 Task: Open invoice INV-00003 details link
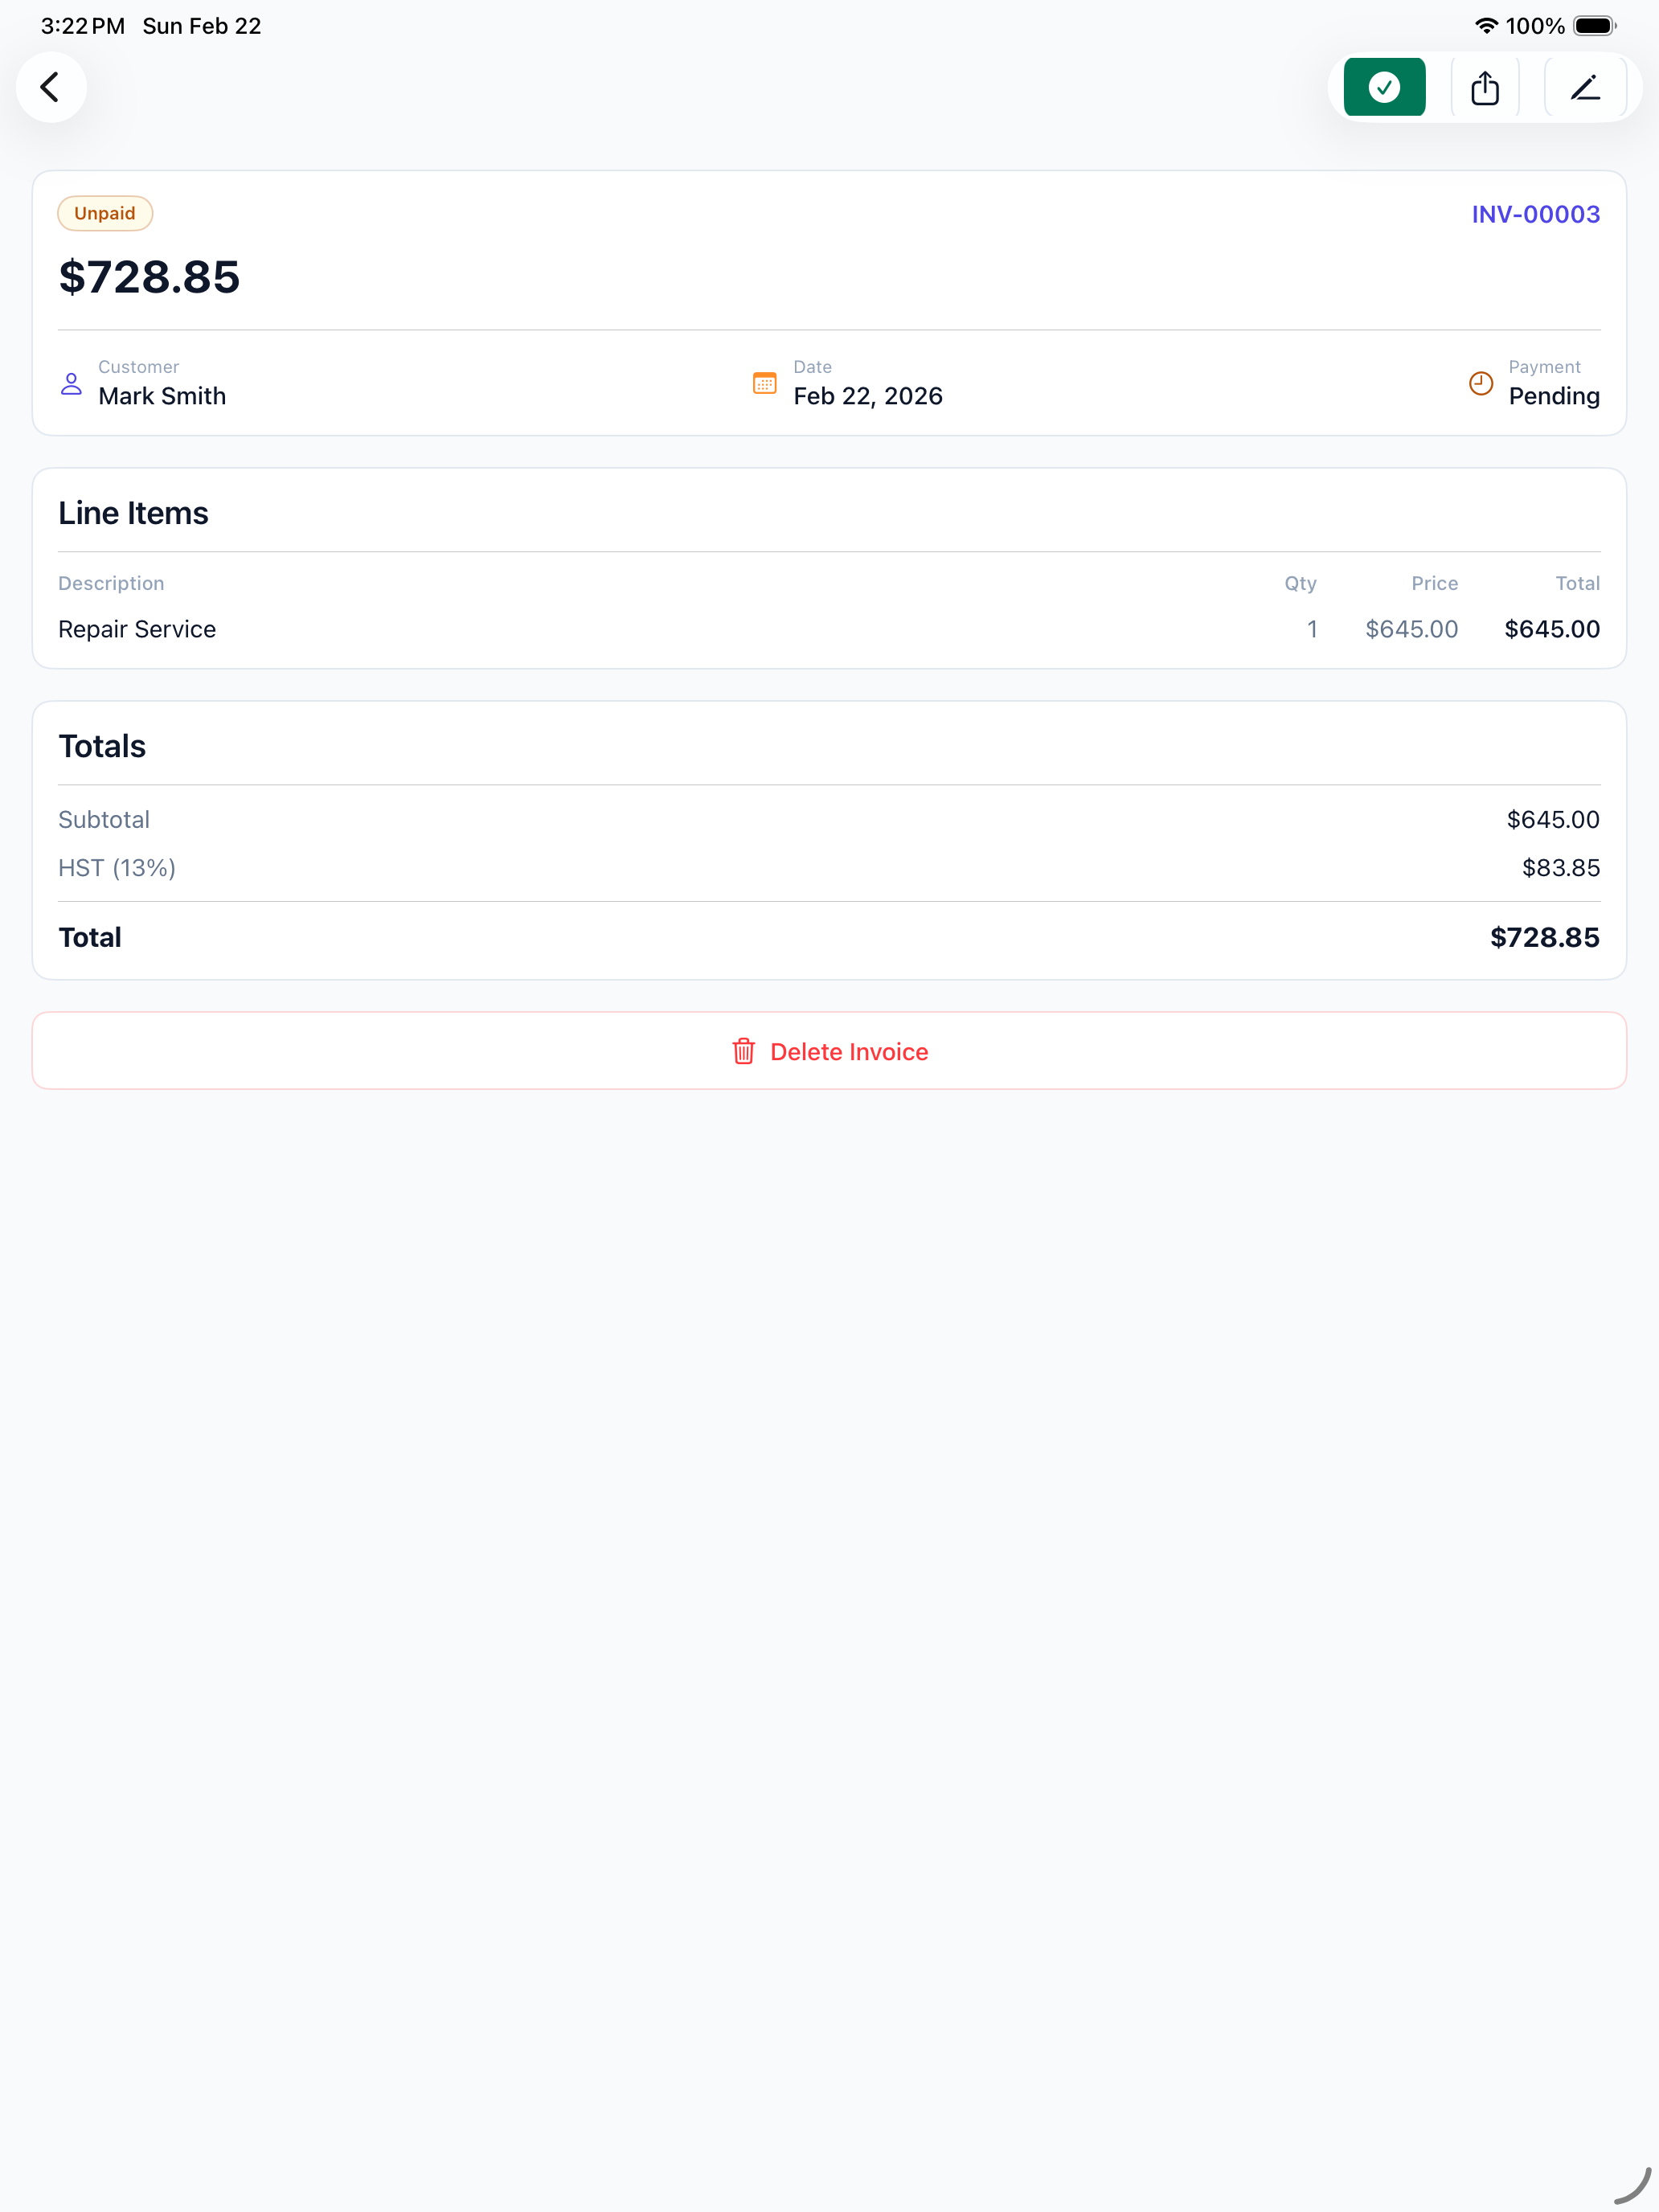click(x=1535, y=214)
